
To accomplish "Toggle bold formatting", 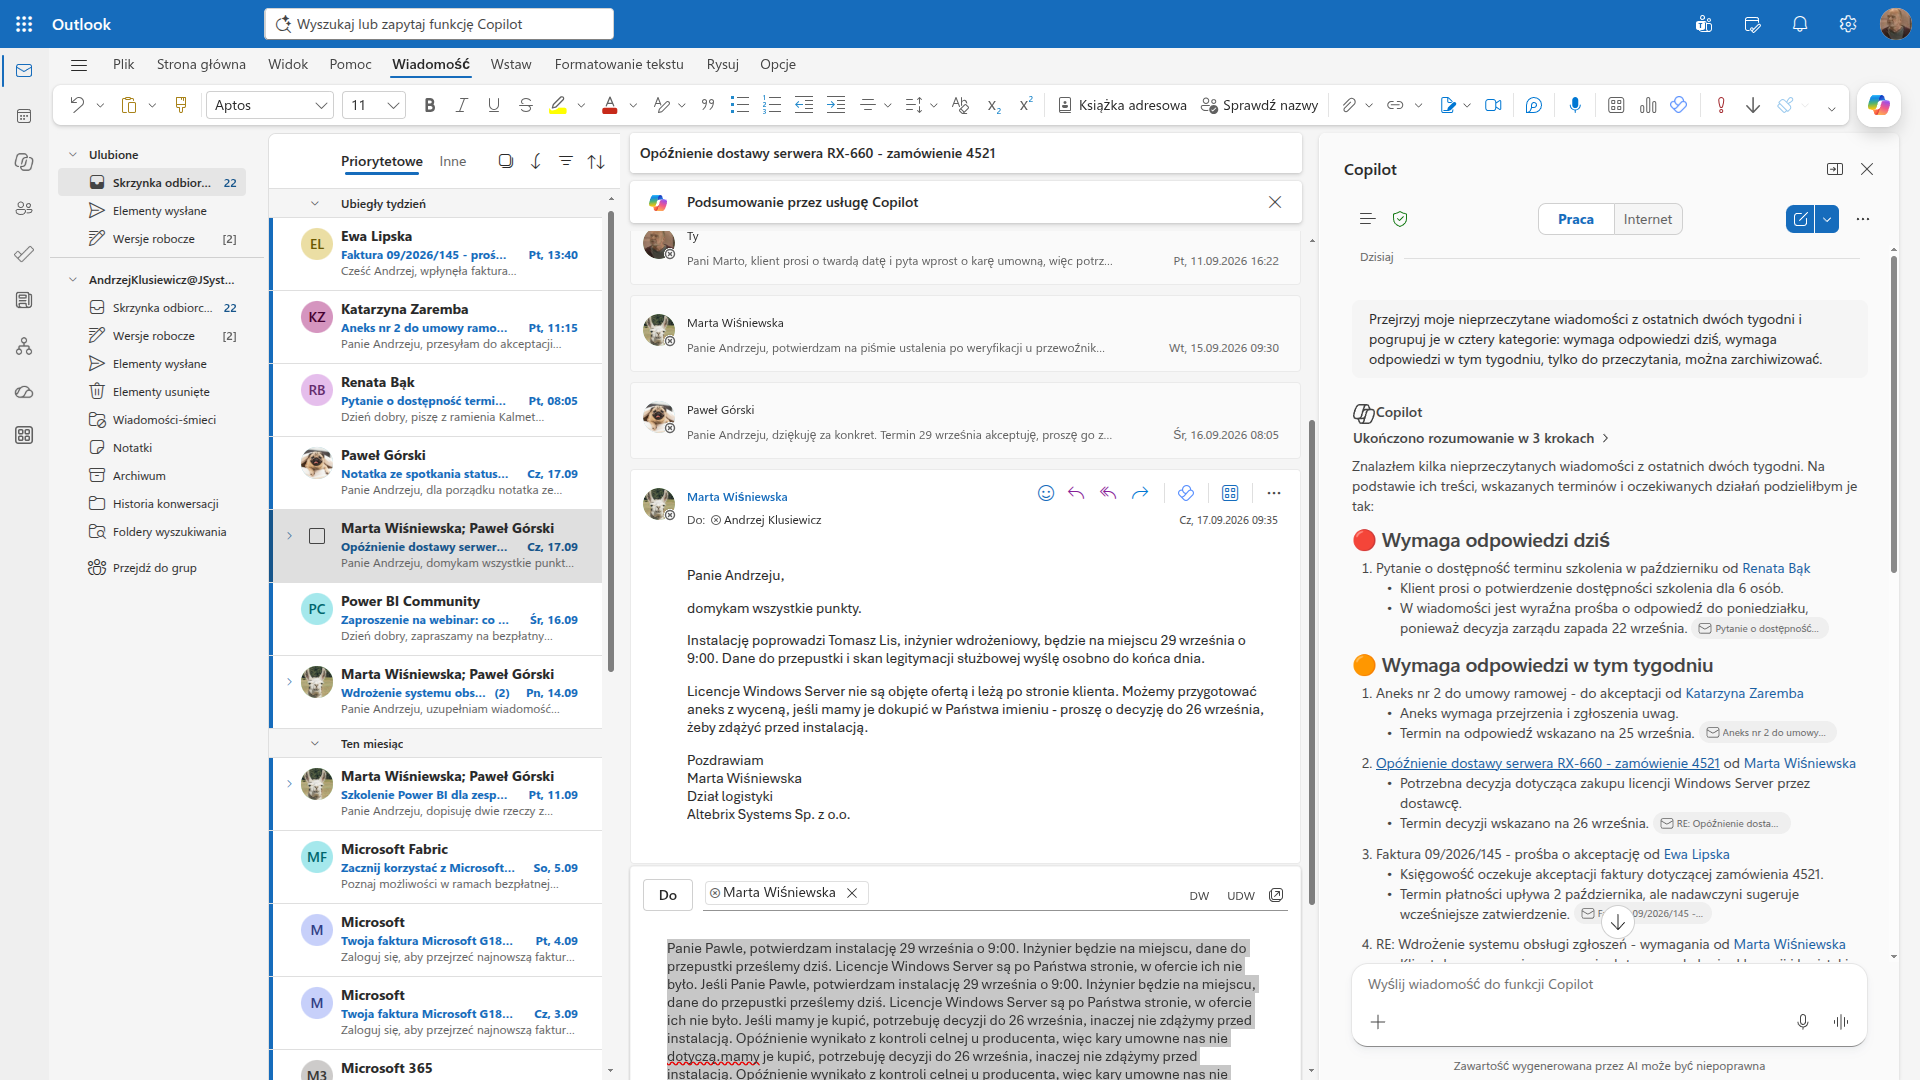I will click(430, 105).
